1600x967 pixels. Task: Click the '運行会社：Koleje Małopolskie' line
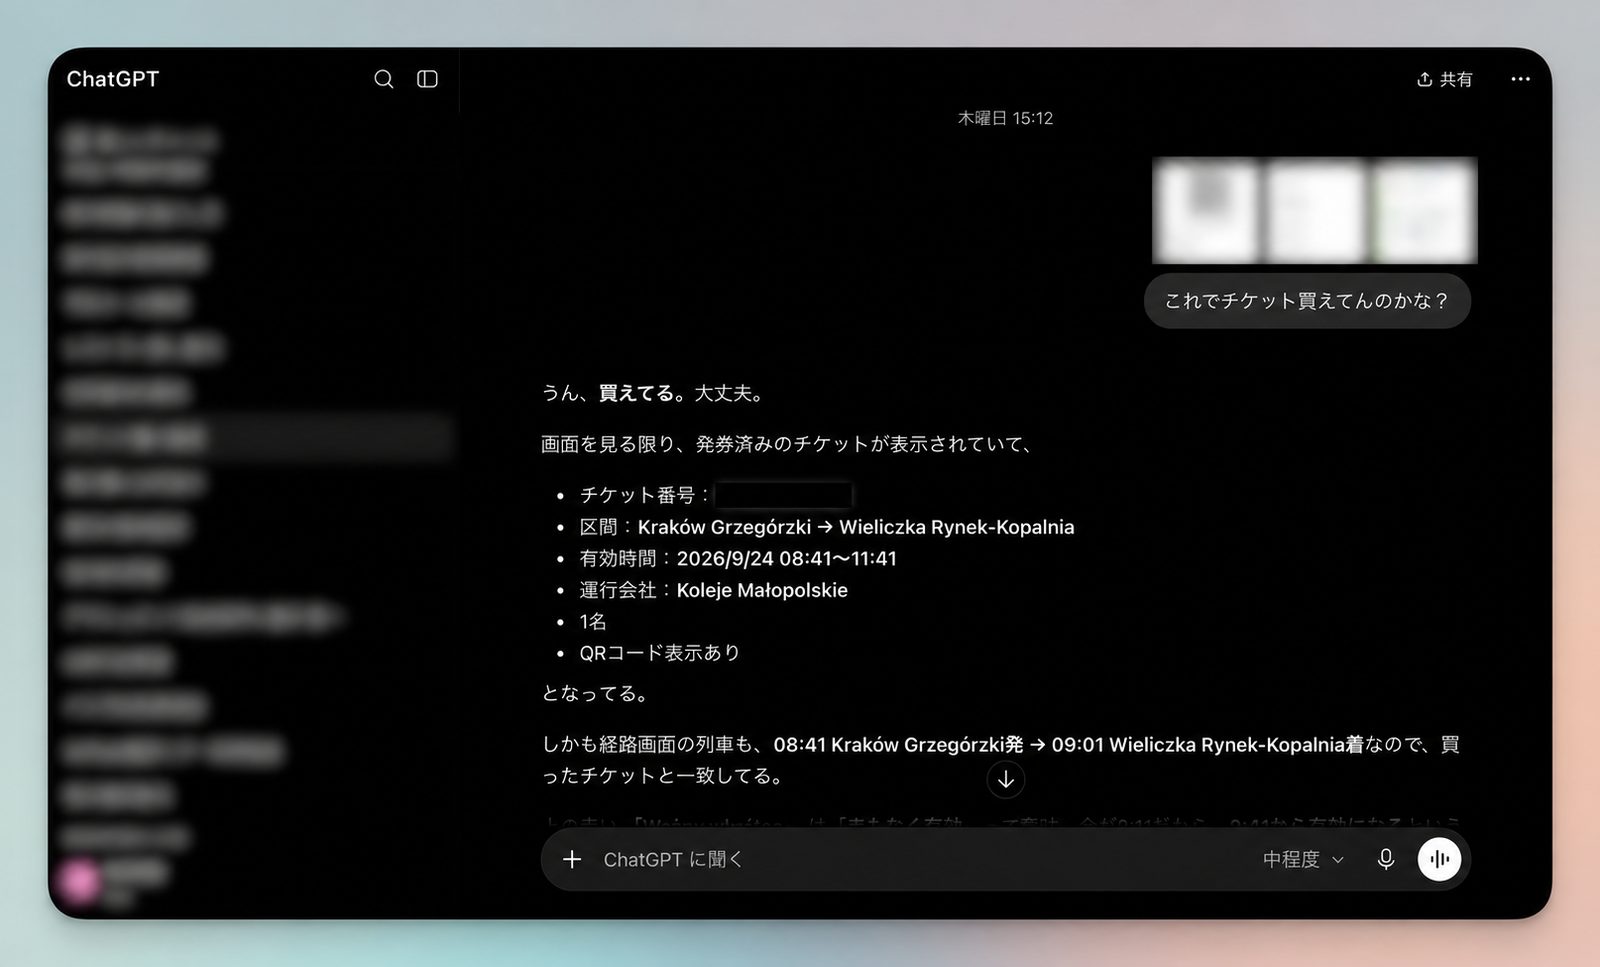[x=713, y=590]
